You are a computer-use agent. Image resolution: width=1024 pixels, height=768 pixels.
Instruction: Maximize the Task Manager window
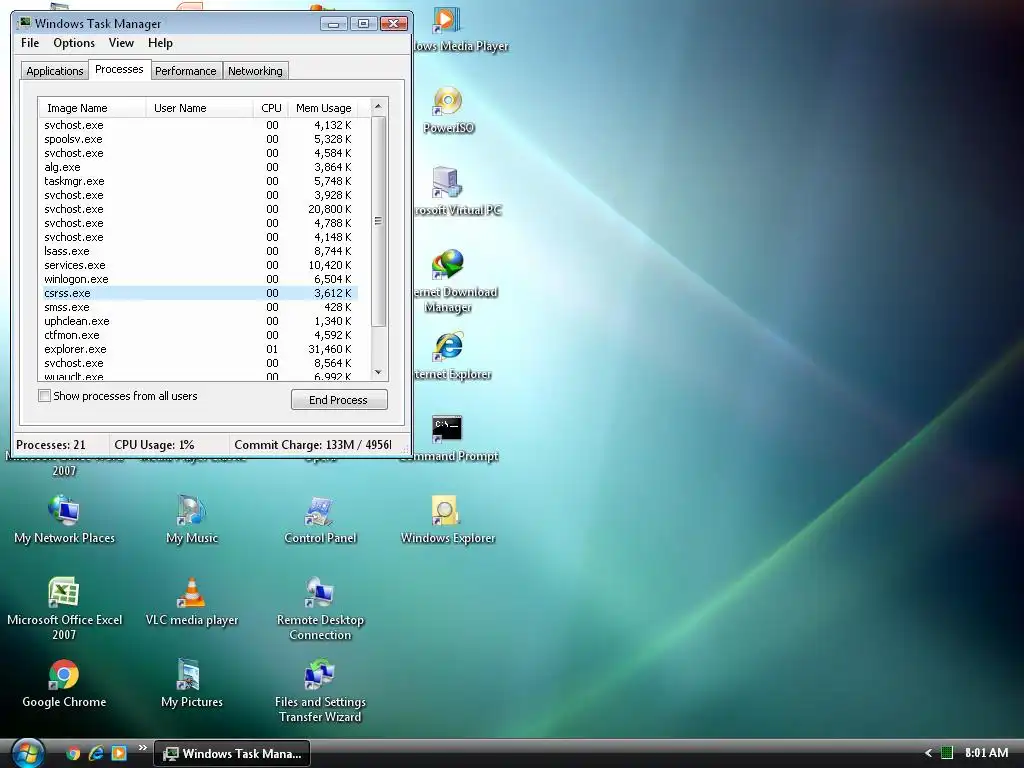click(364, 24)
